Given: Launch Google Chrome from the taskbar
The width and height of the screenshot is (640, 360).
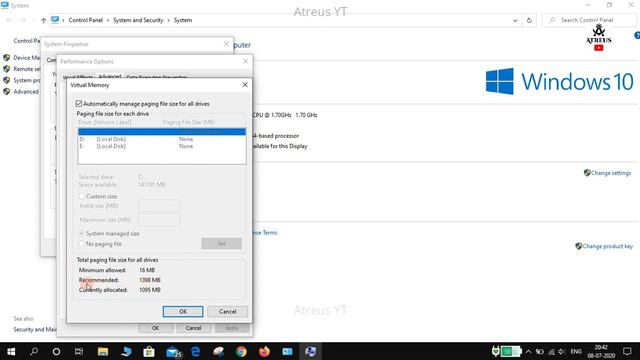Looking at the screenshot, I should pyautogui.click(x=241, y=351).
